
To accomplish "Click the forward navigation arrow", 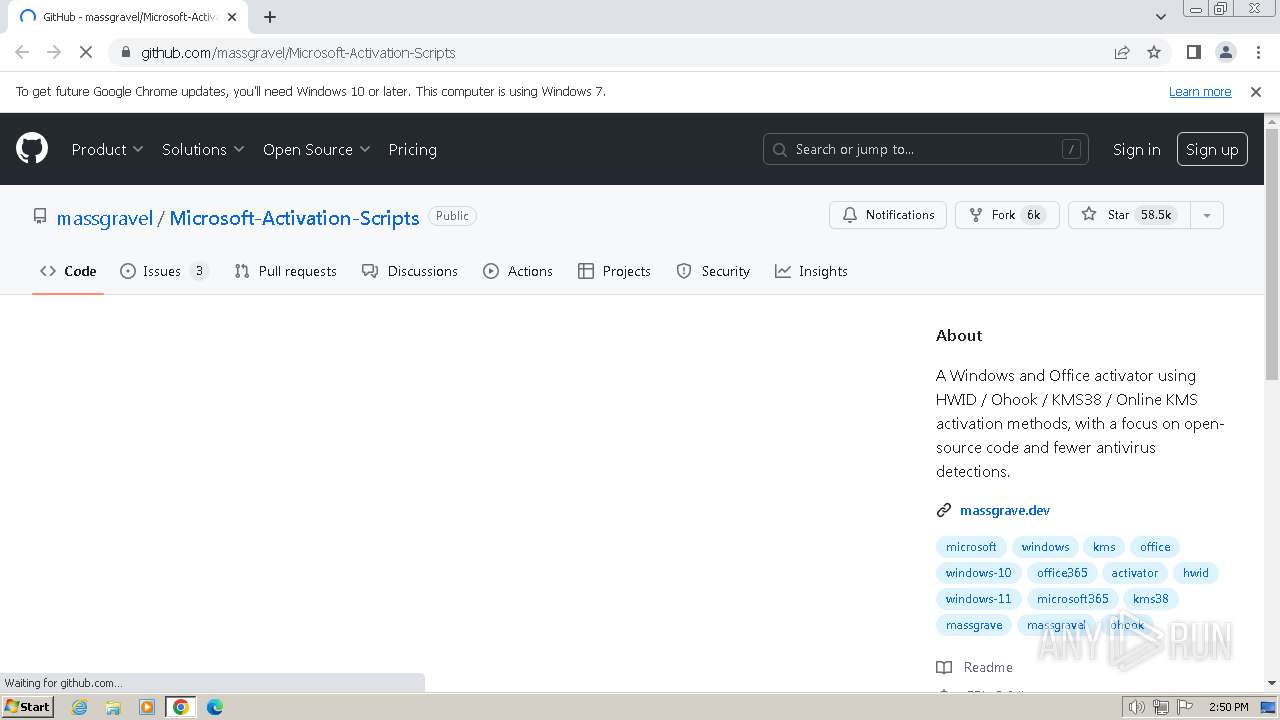I will pyautogui.click(x=54, y=52).
